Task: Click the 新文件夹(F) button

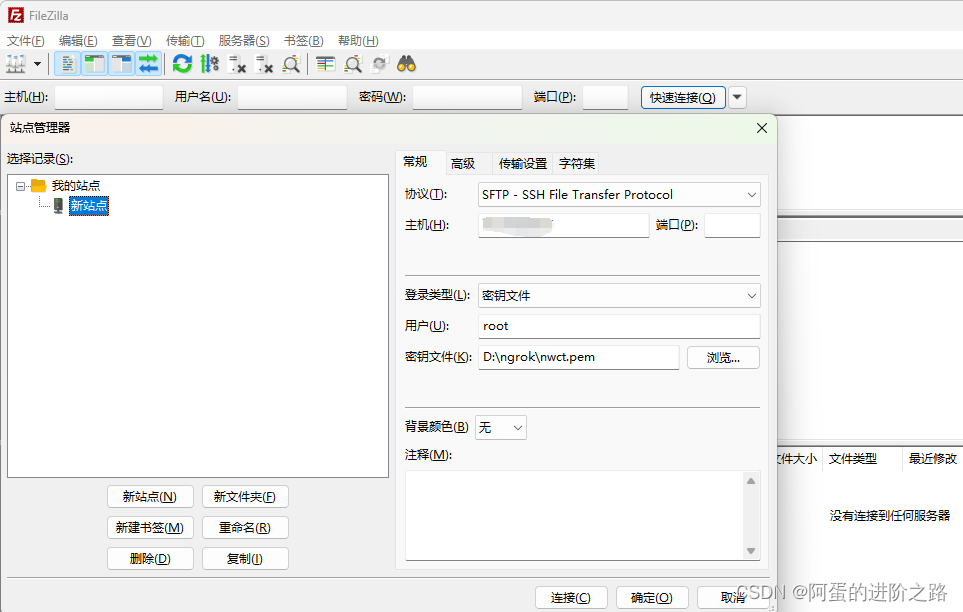Action: (245, 496)
